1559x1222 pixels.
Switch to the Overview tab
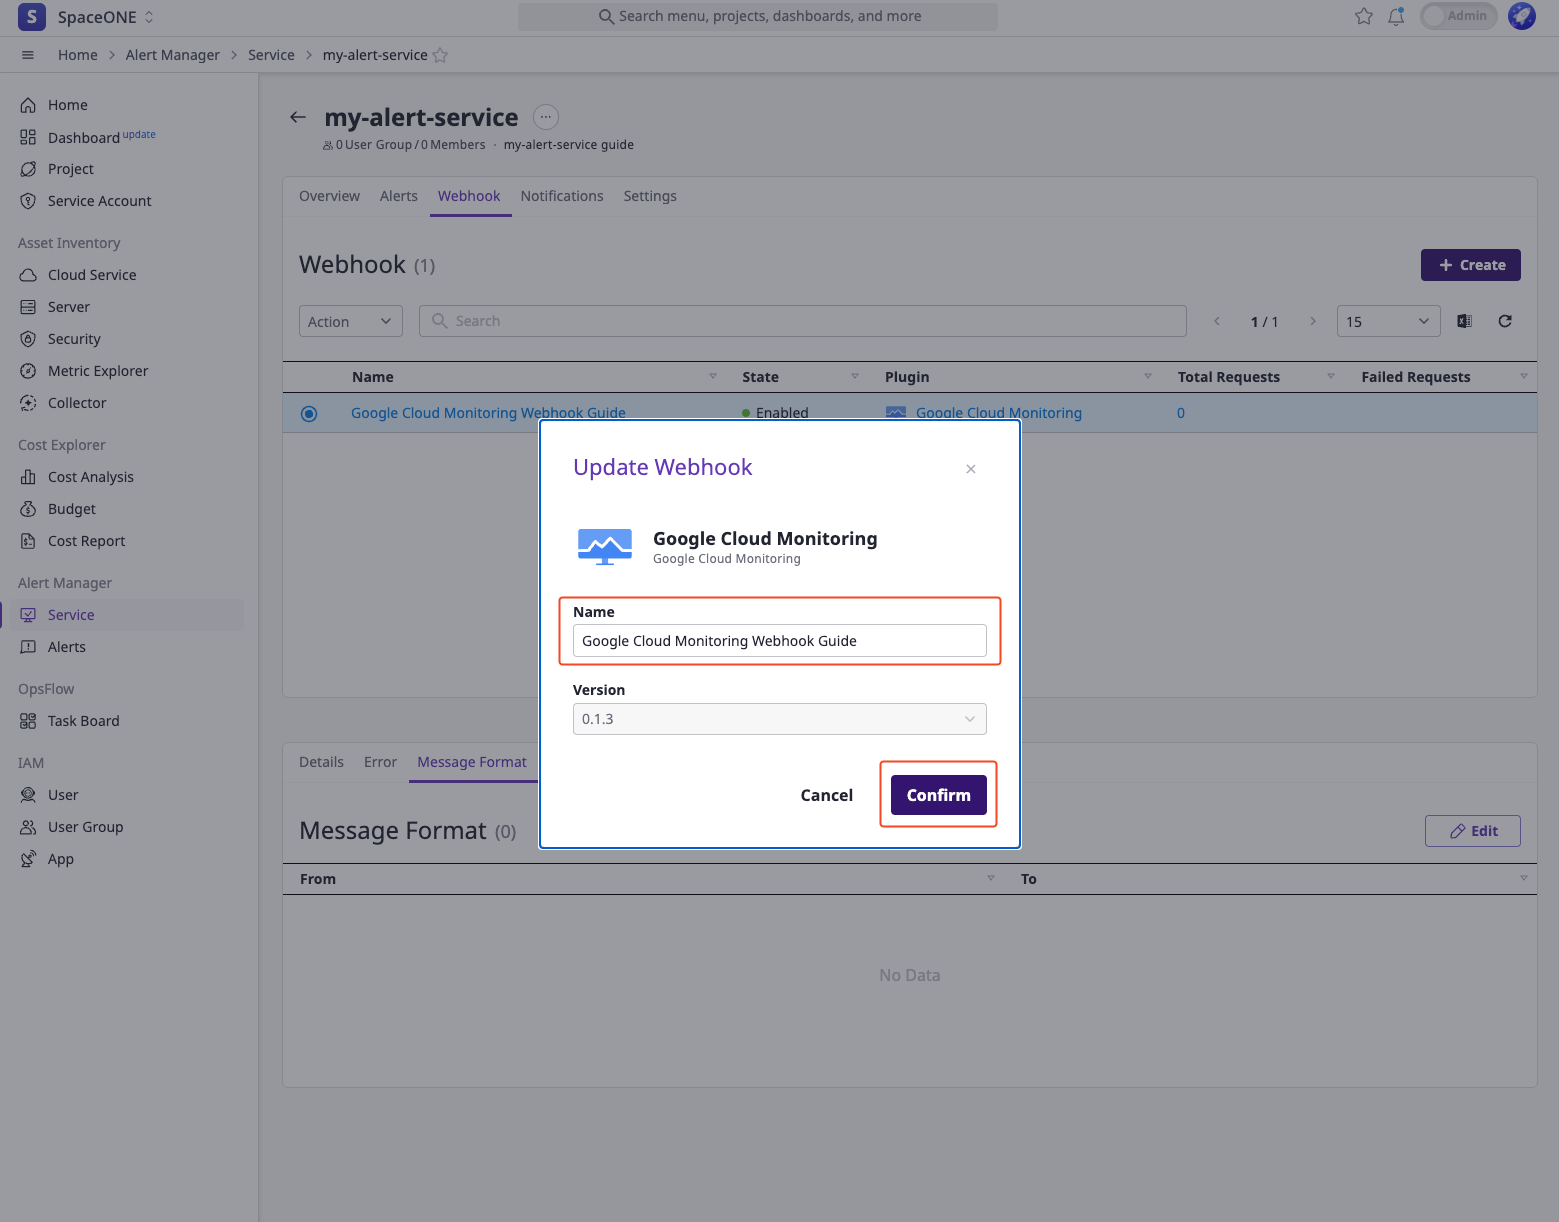click(x=329, y=196)
